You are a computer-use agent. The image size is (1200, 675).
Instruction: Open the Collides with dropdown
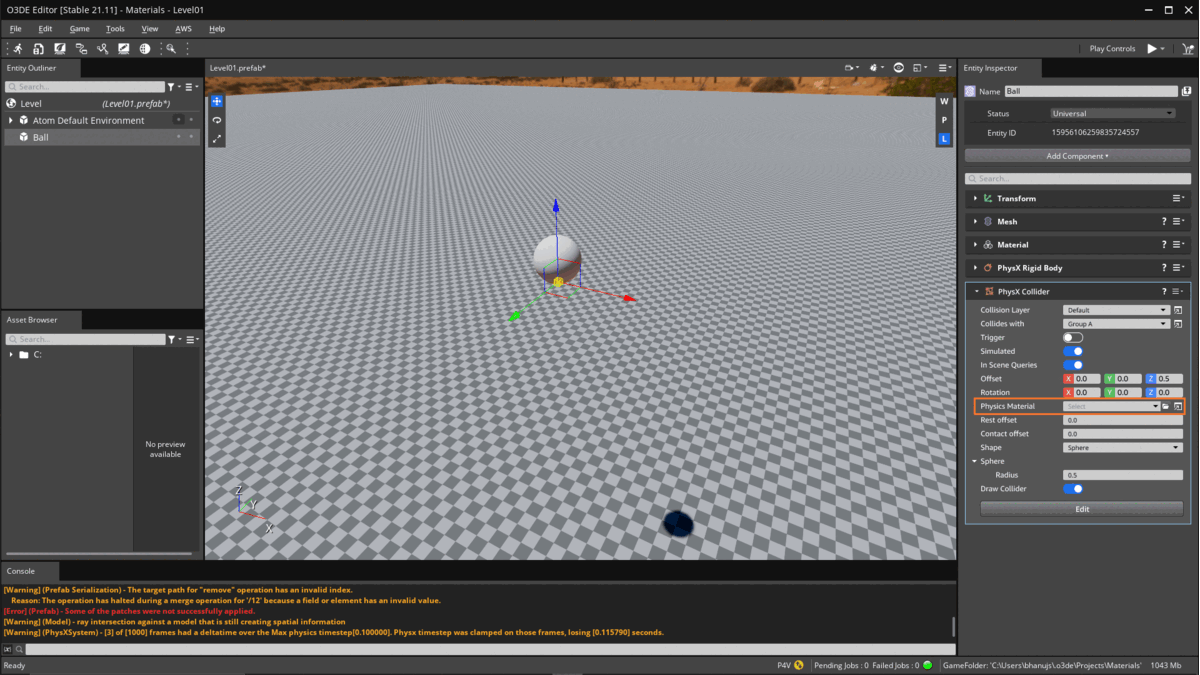(x=1116, y=324)
